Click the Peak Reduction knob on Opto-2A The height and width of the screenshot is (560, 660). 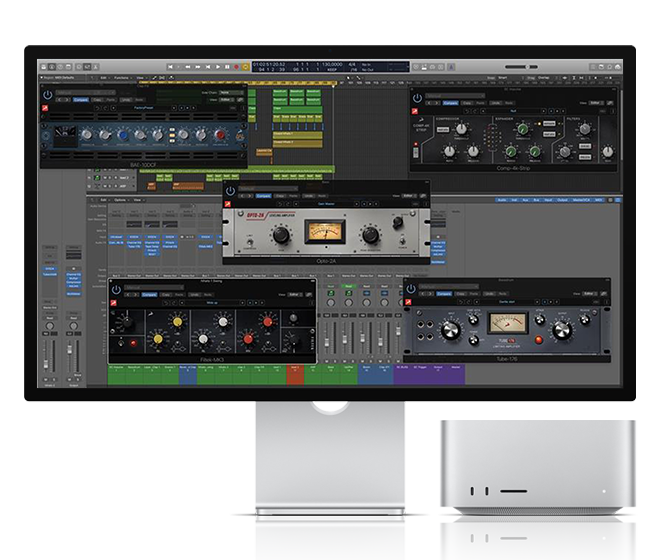pos(370,235)
